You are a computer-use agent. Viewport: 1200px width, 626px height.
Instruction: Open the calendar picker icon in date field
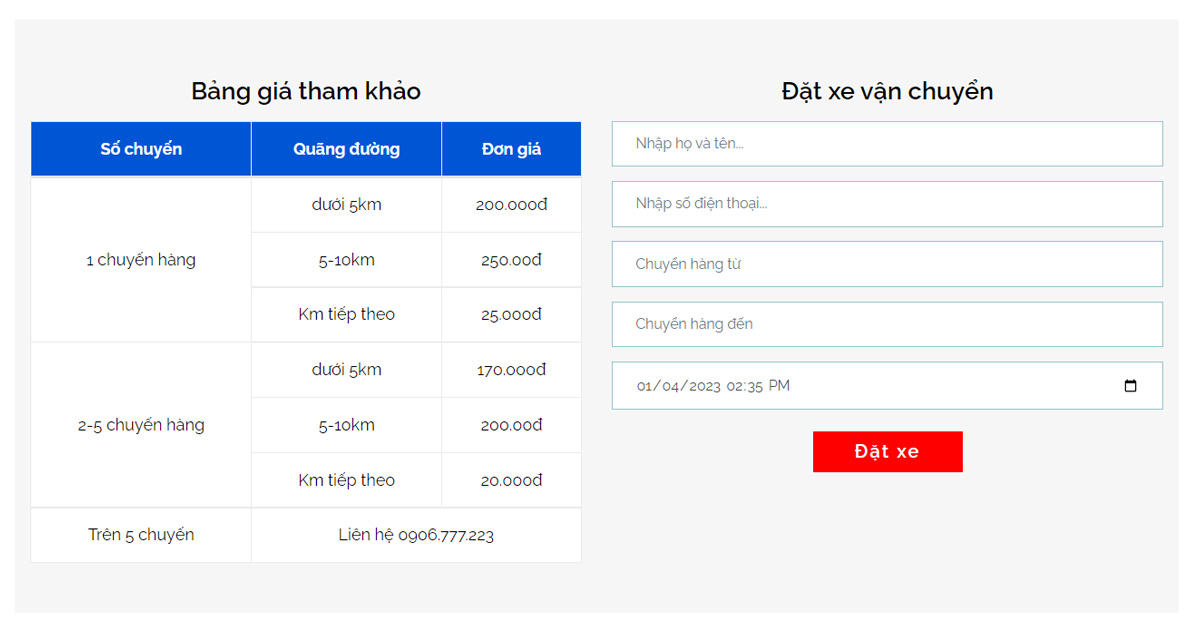[1130, 386]
